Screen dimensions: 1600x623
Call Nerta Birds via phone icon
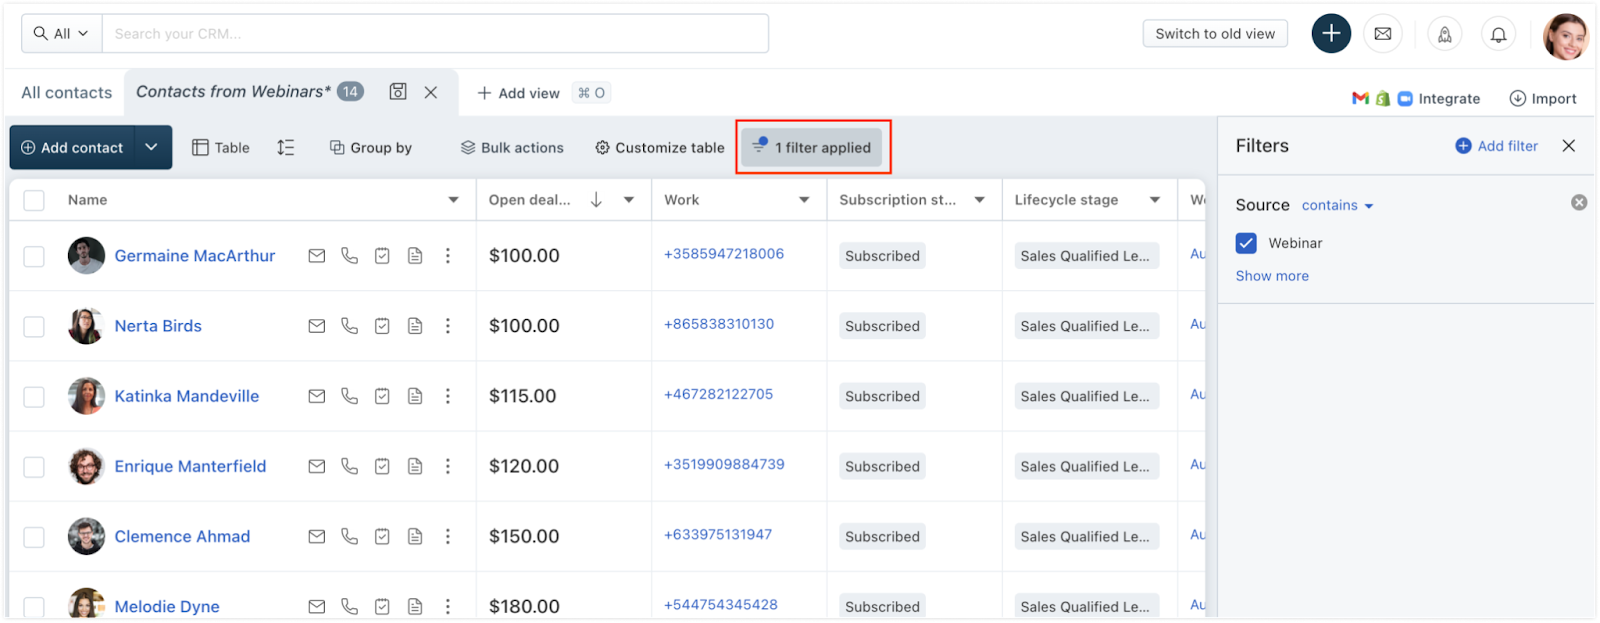click(x=349, y=326)
